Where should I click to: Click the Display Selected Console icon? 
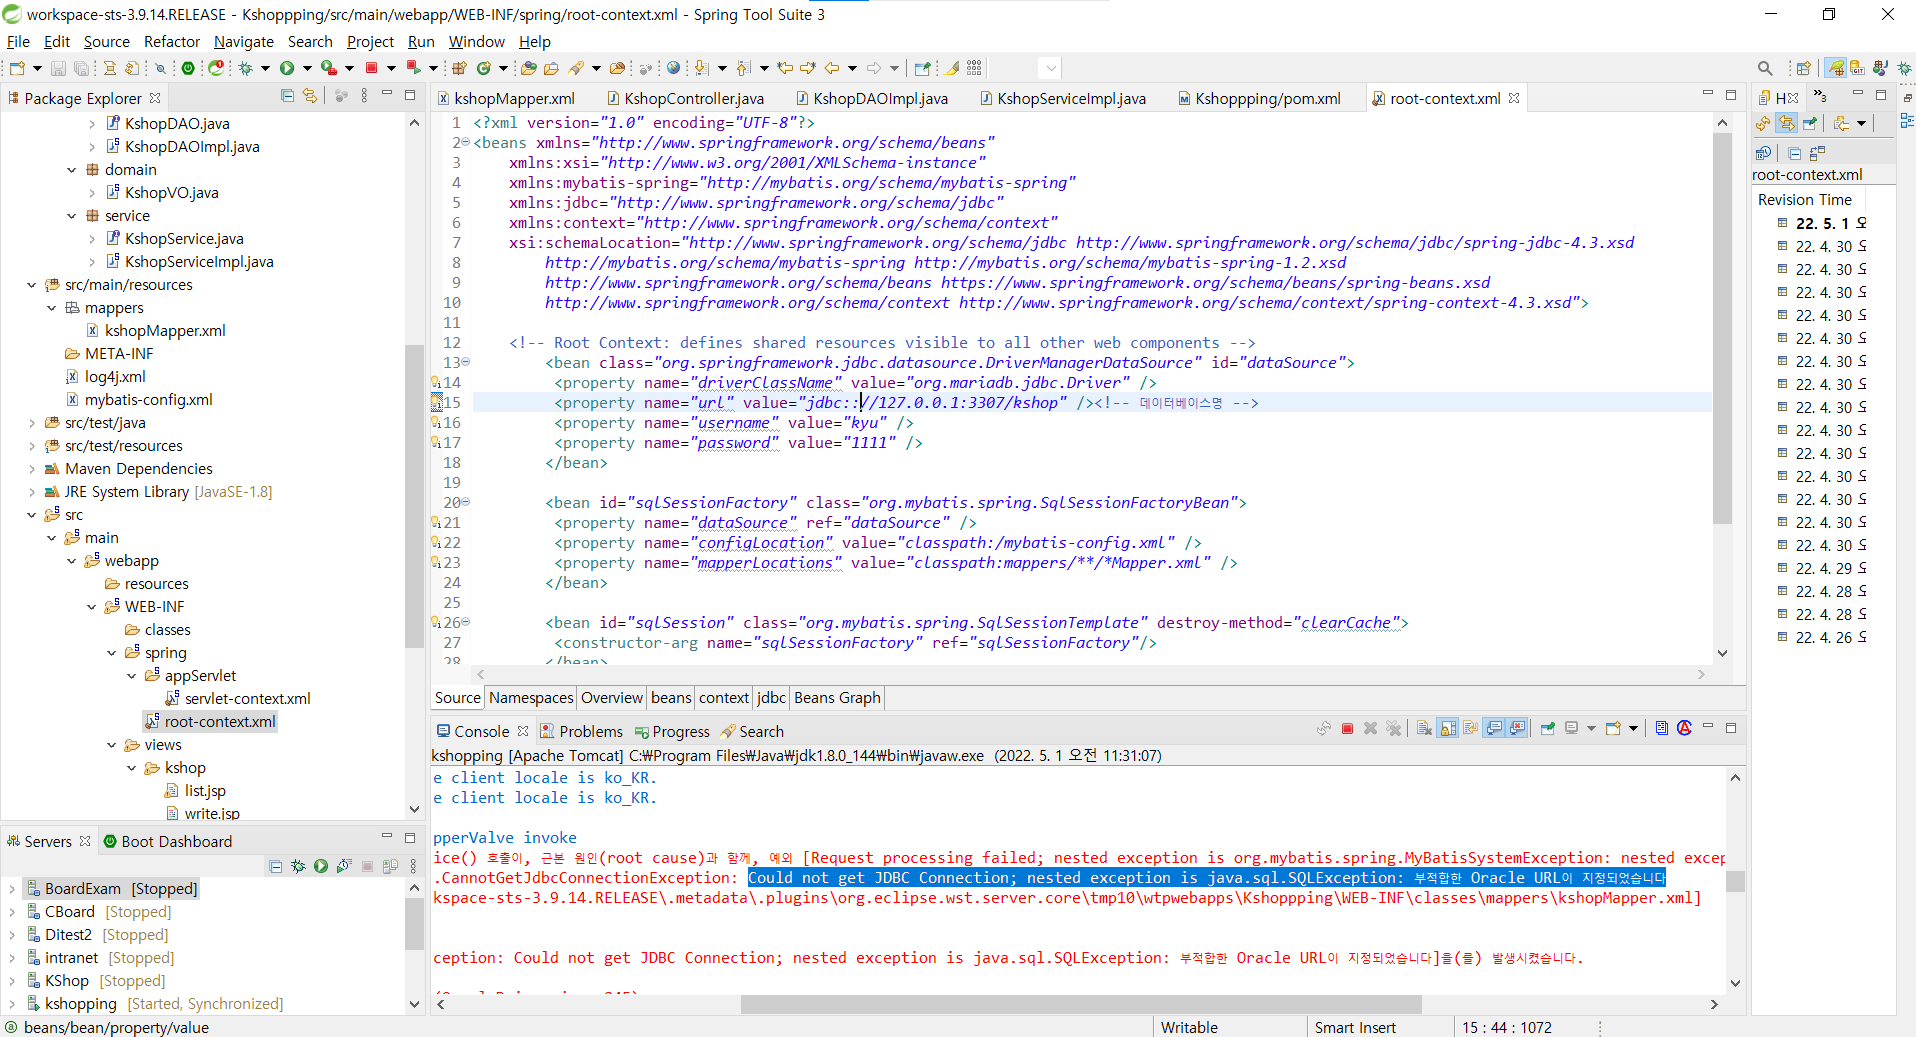pyautogui.click(x=1571, y=728)
